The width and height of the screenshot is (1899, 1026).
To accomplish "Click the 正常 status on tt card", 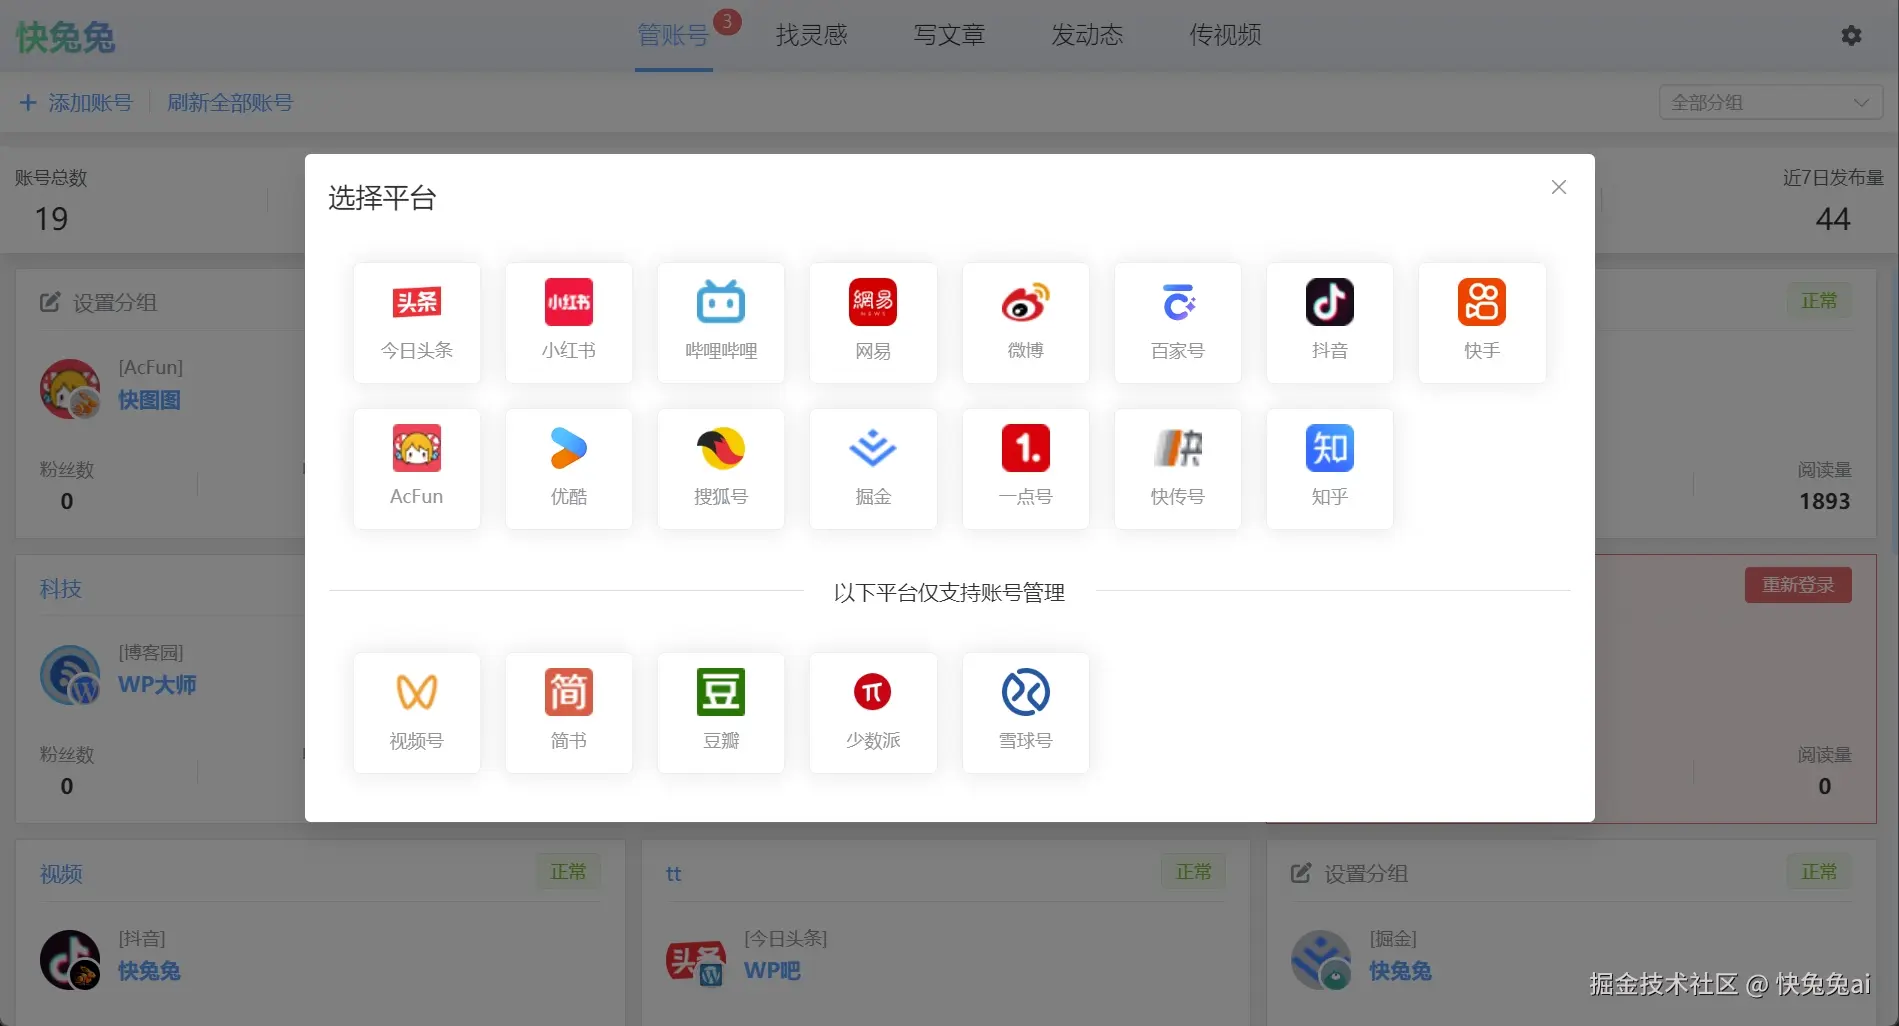I will click(x=1193, y=872).
